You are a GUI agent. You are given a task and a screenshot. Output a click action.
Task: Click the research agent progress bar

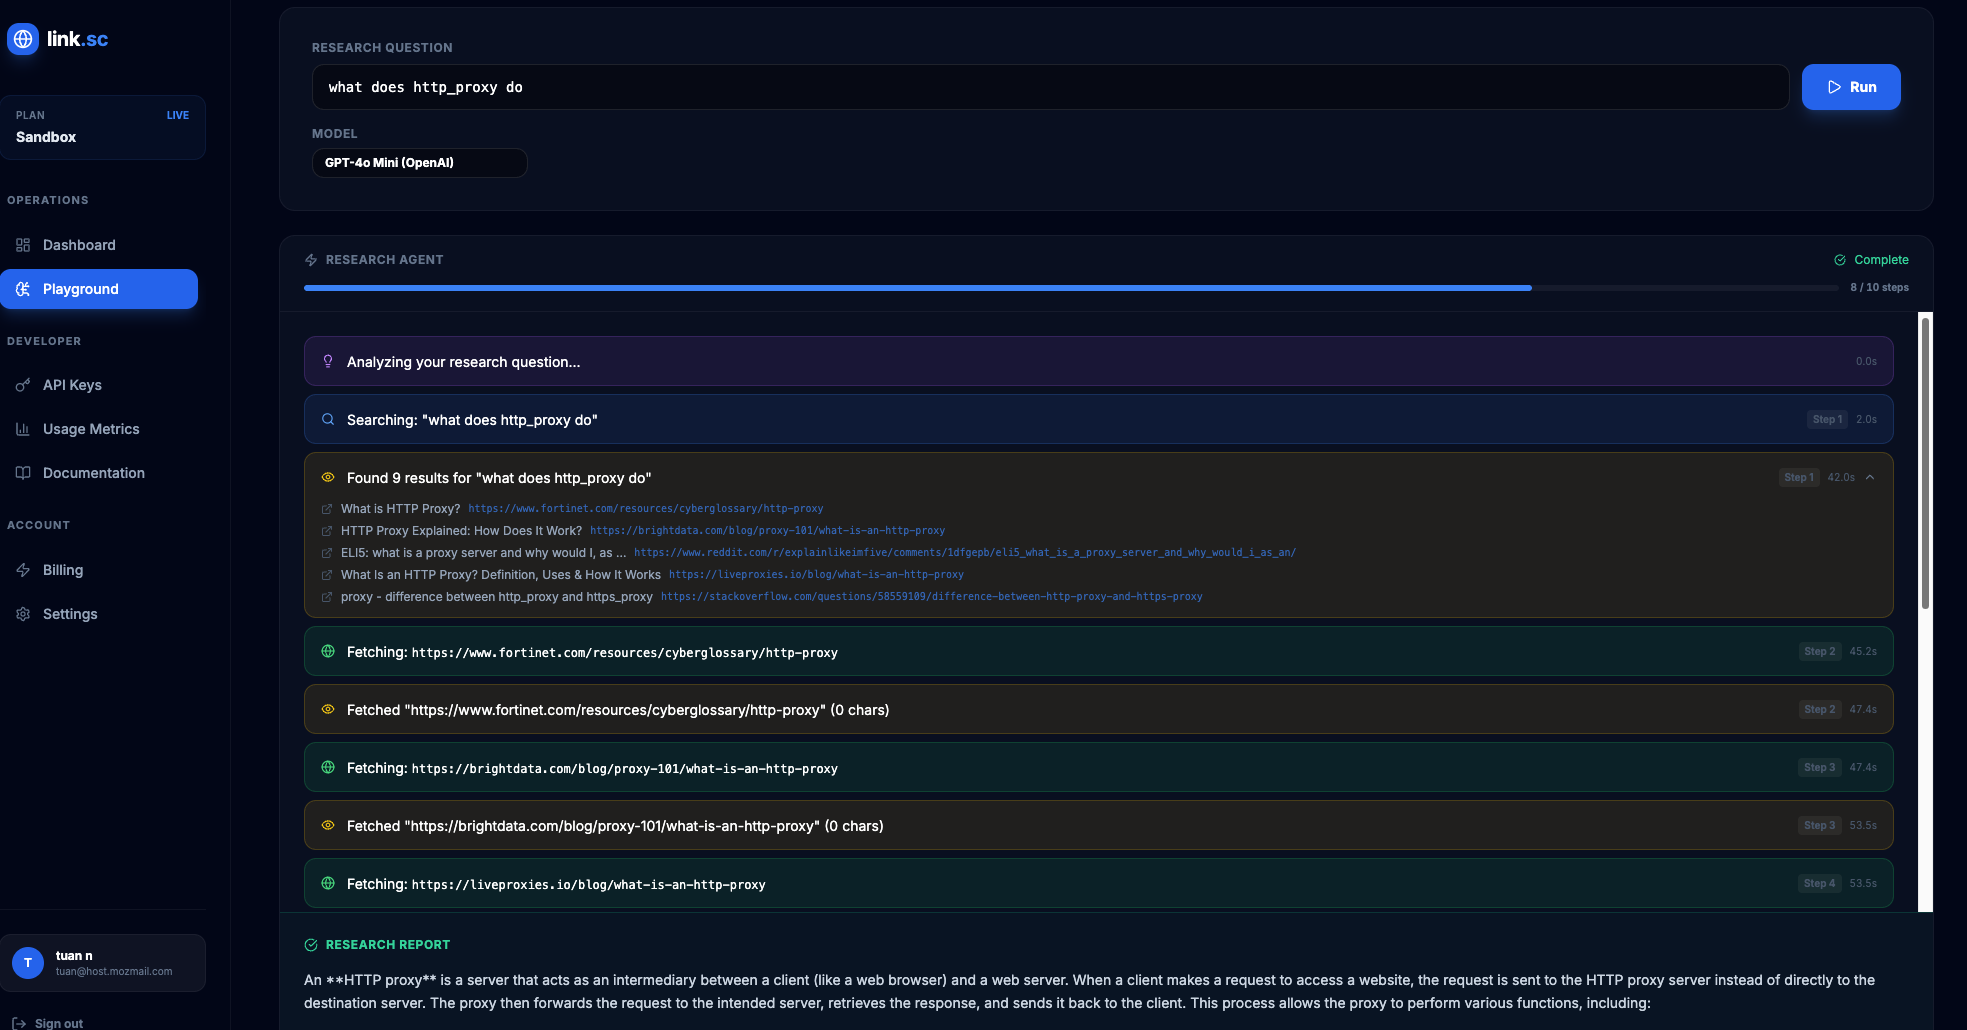(1071, 288)
